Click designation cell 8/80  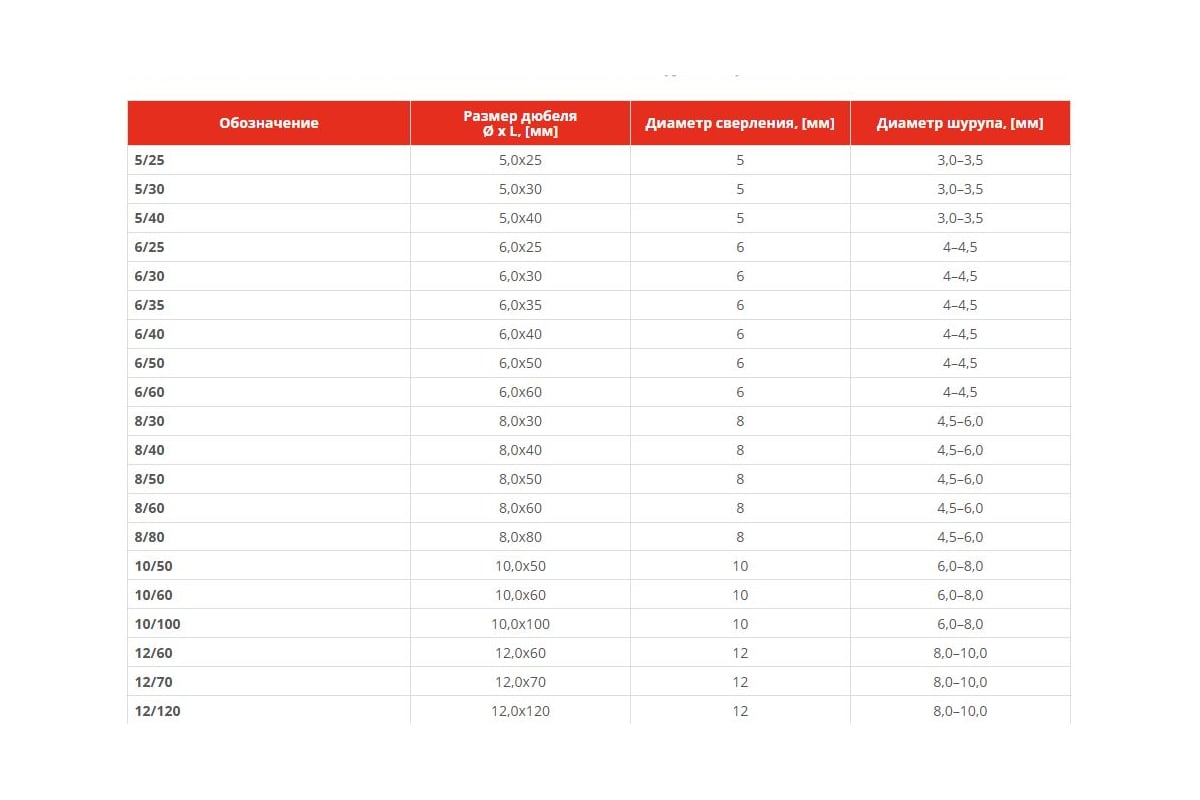pos(149,537)
